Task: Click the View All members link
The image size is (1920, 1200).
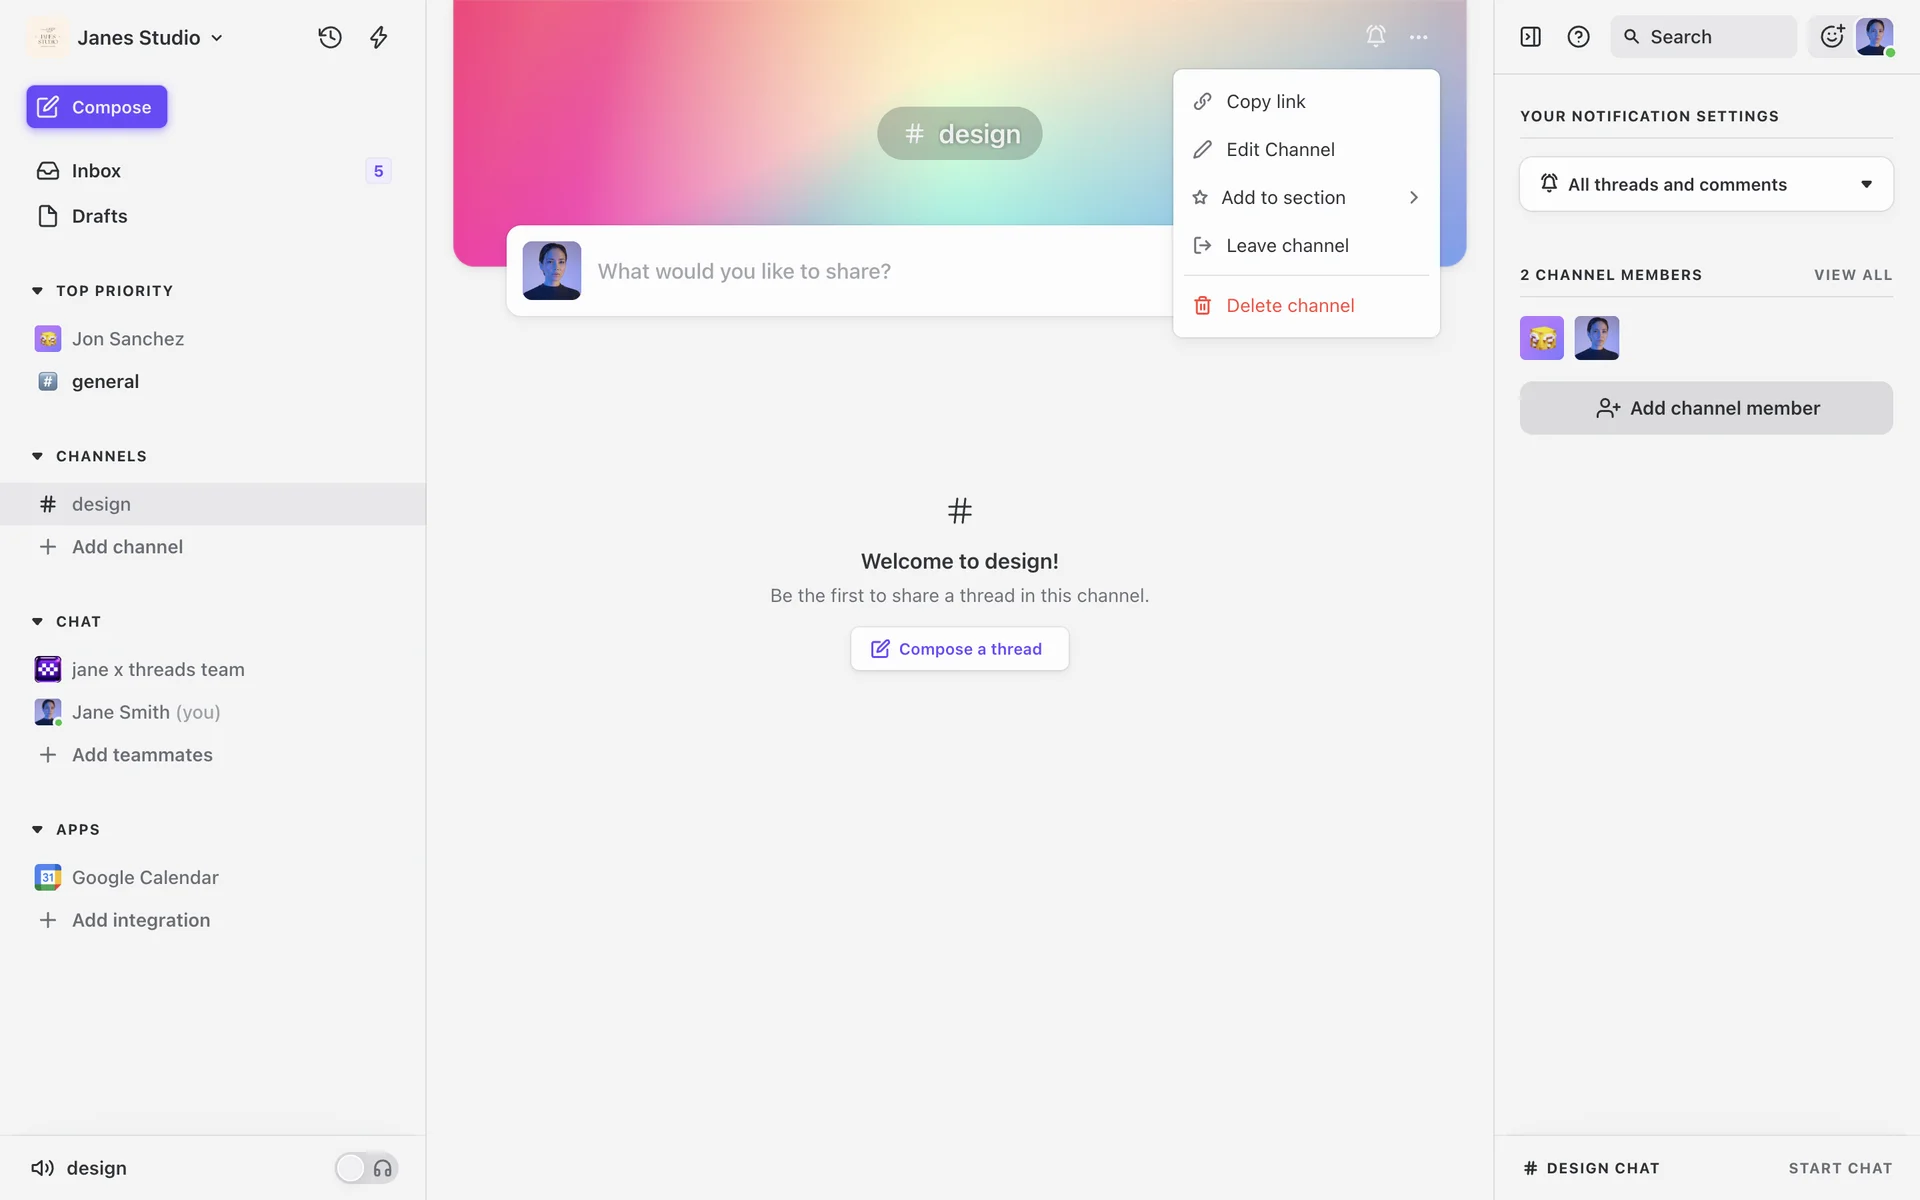Action: pos(1853,275)
